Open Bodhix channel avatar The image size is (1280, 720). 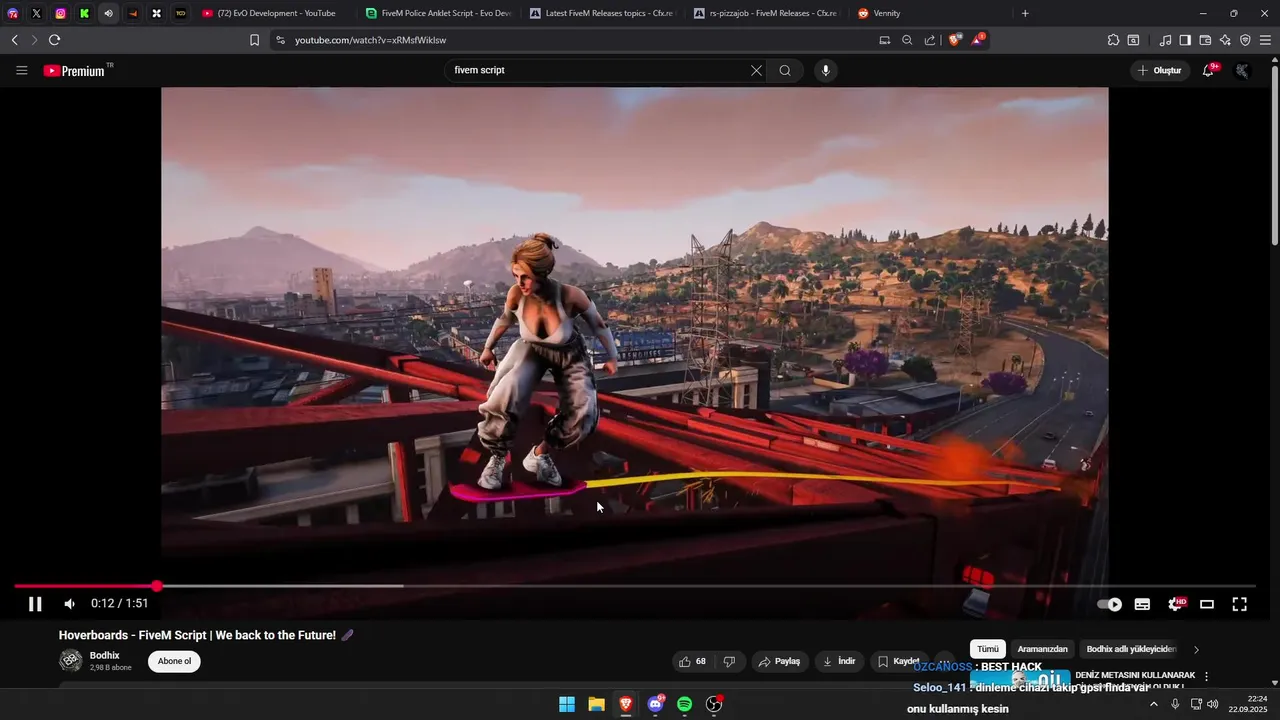[71, 661]
